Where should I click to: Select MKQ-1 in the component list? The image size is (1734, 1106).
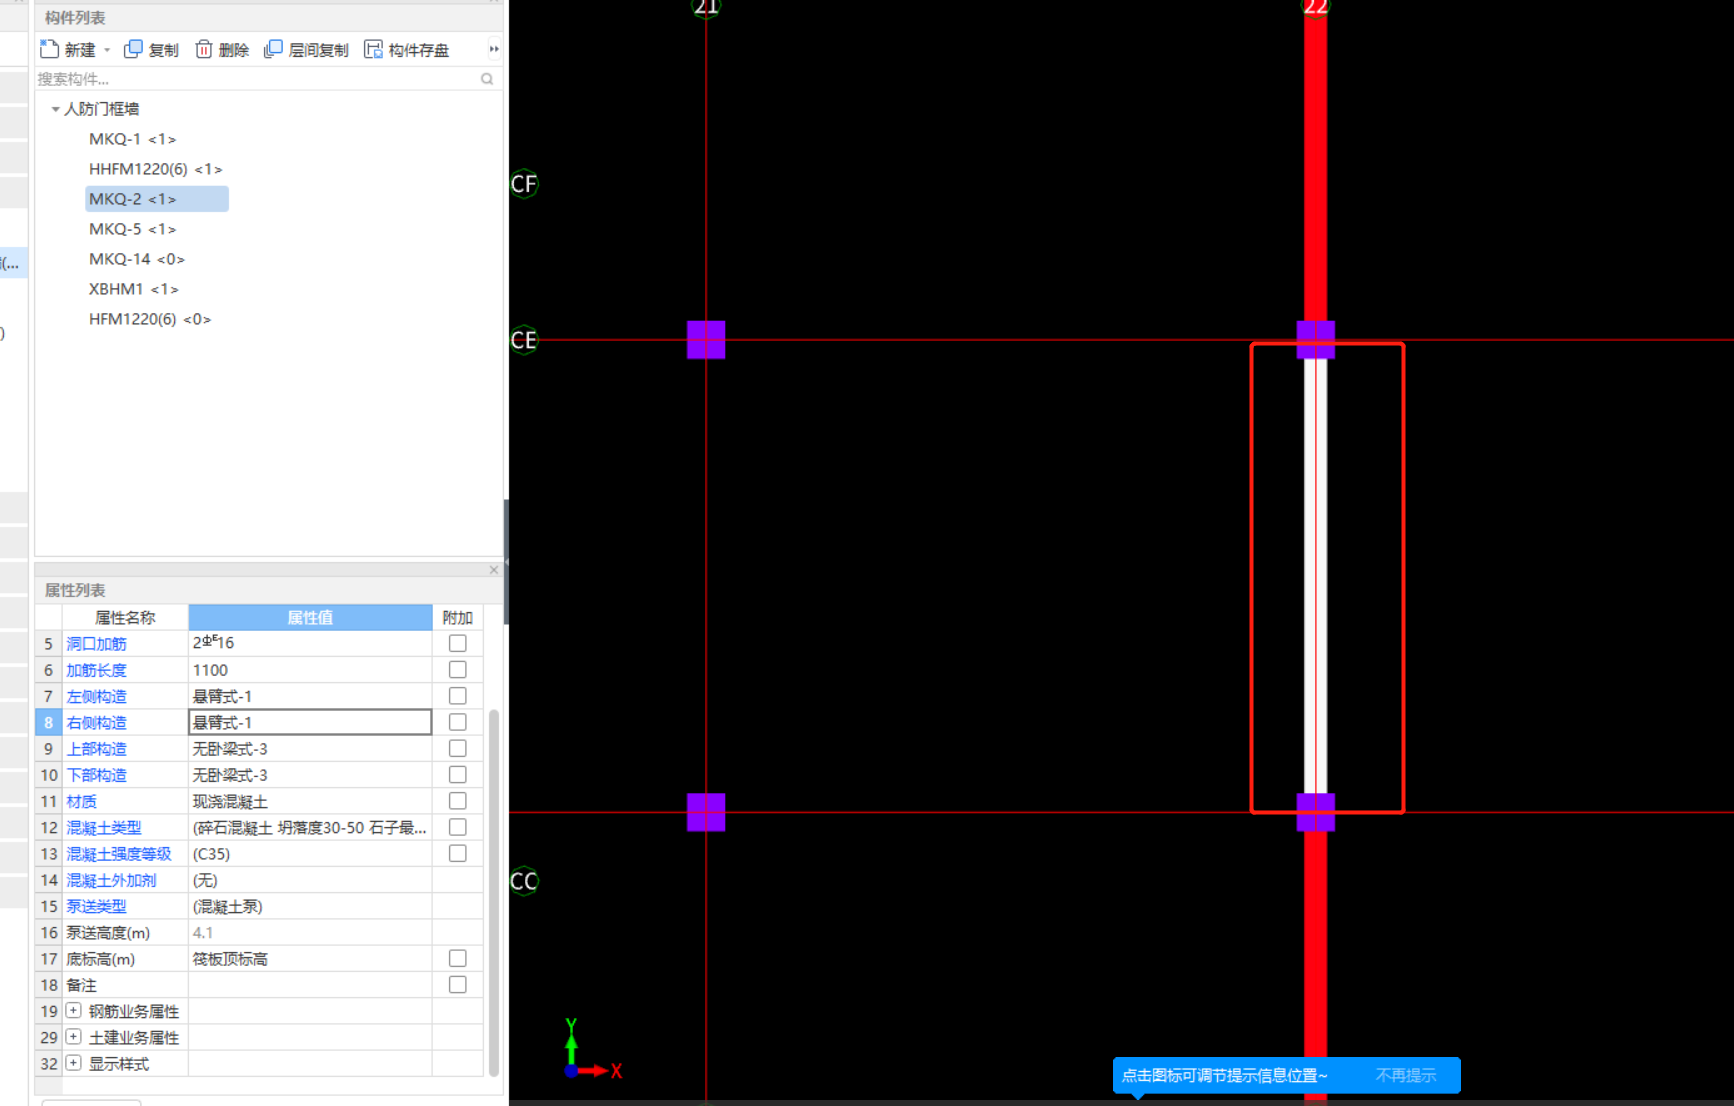pyautogui.click(x=132, y=139)
